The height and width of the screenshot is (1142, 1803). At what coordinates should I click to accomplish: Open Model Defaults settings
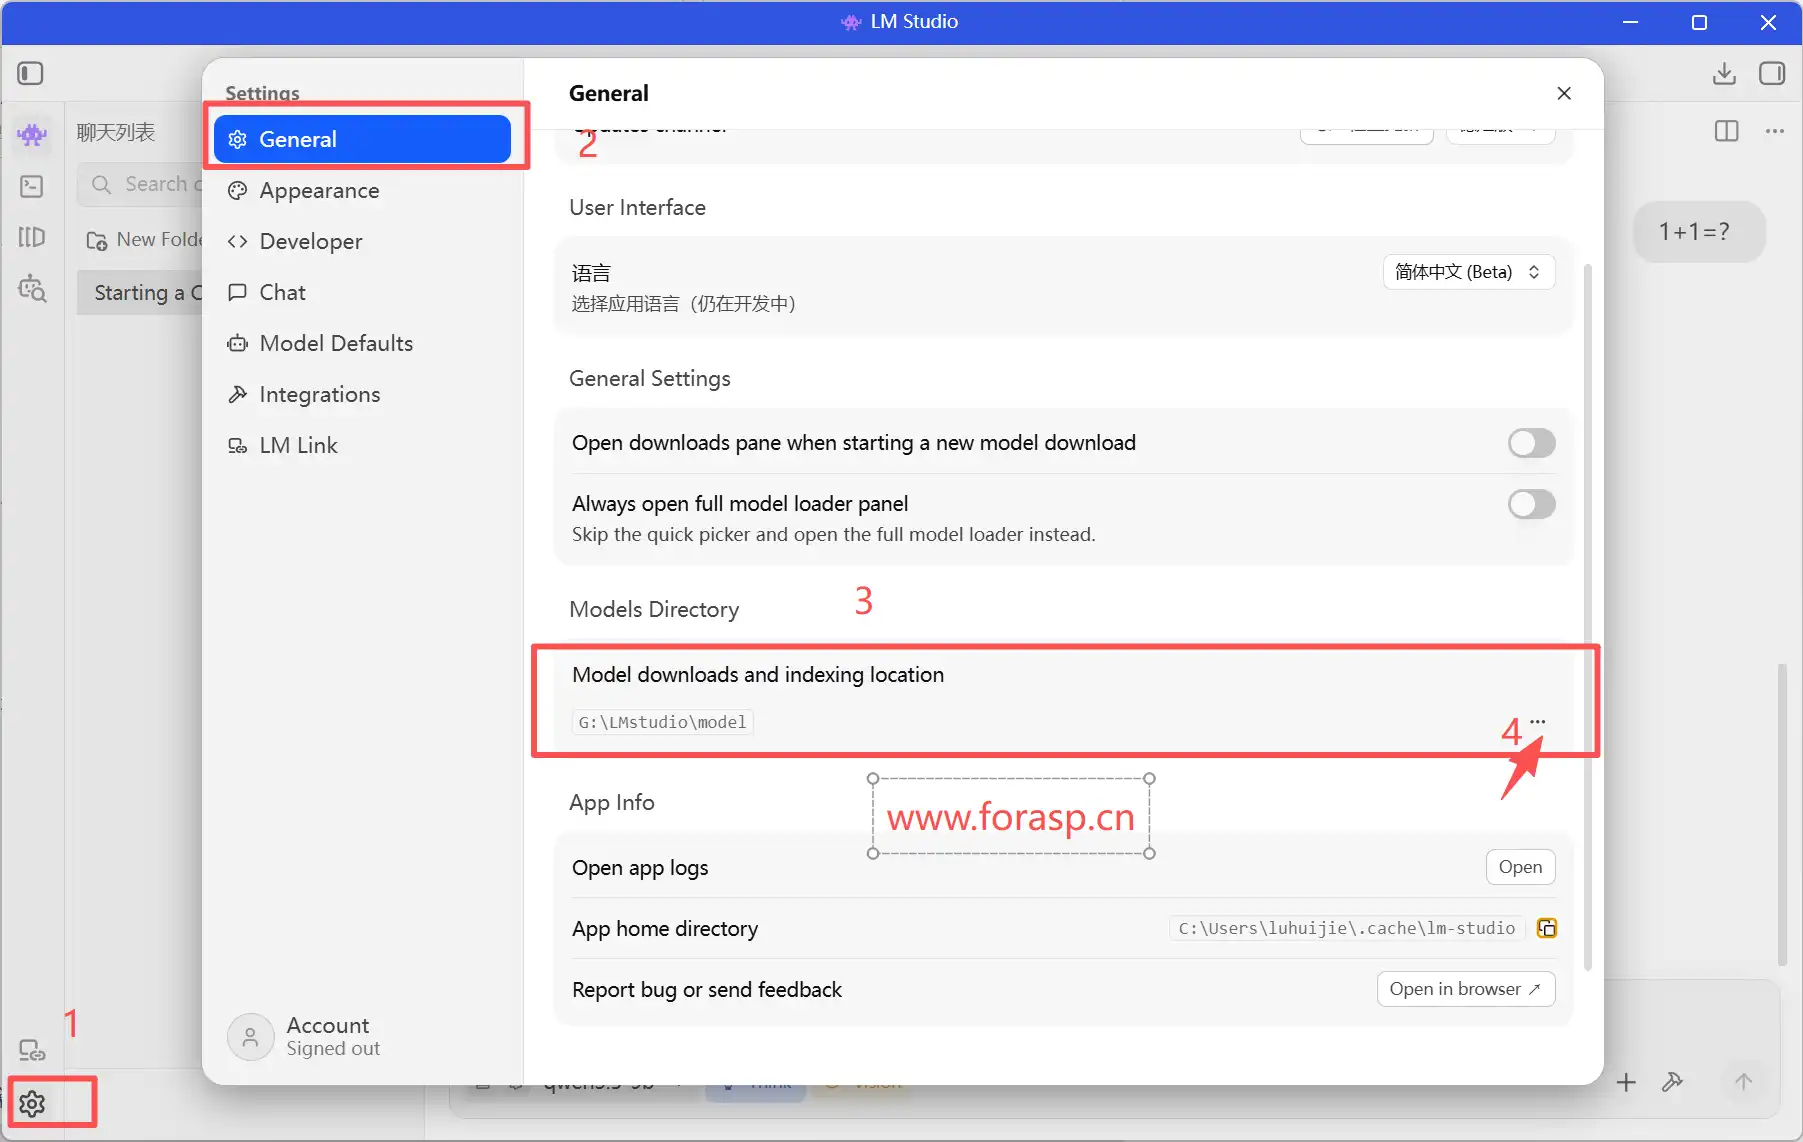[362, 343]
